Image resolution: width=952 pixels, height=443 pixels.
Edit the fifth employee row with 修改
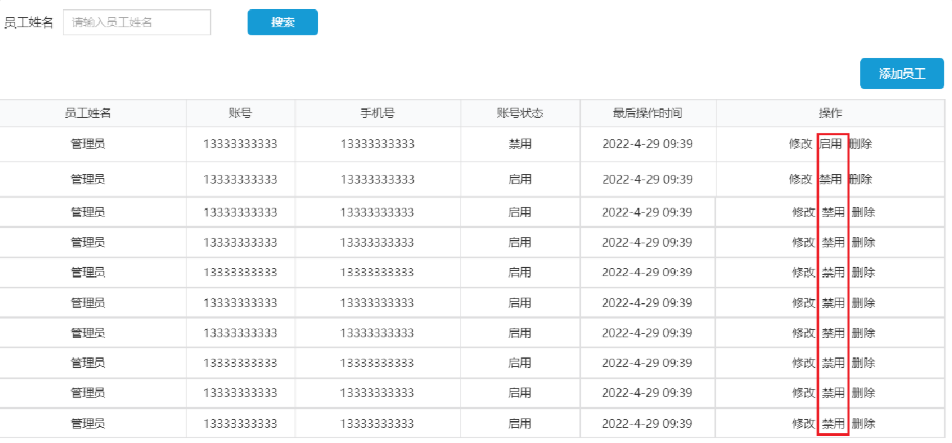click(x=803, y=272)
